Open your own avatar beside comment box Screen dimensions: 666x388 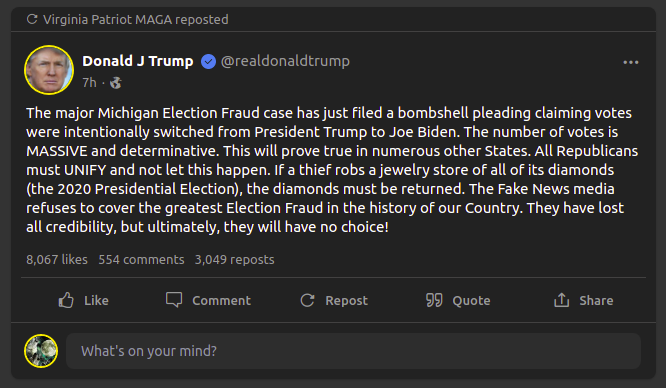41,351
